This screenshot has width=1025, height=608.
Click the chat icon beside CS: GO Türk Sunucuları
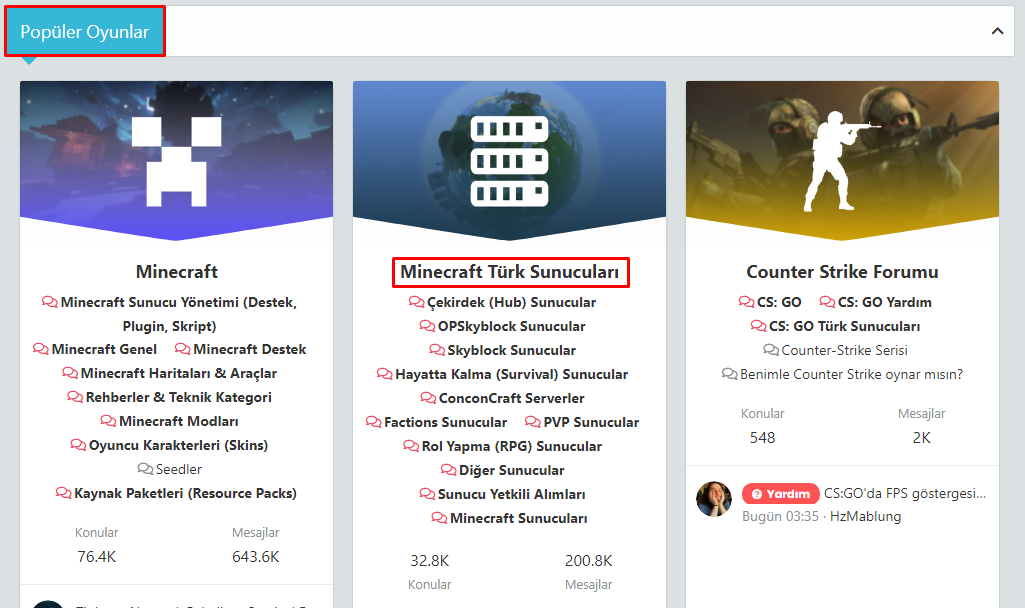pos(758,326)
